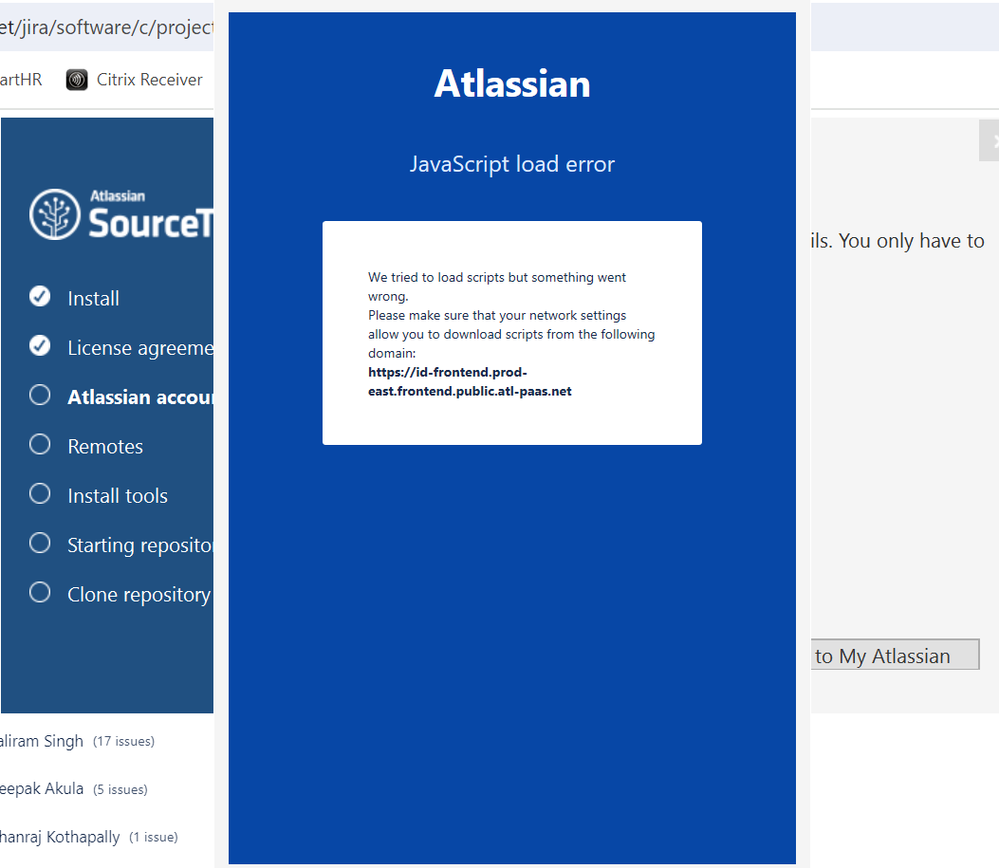999x868 pixels.
Task: Open the SmartHR bookmark
Action: point(21,80)
